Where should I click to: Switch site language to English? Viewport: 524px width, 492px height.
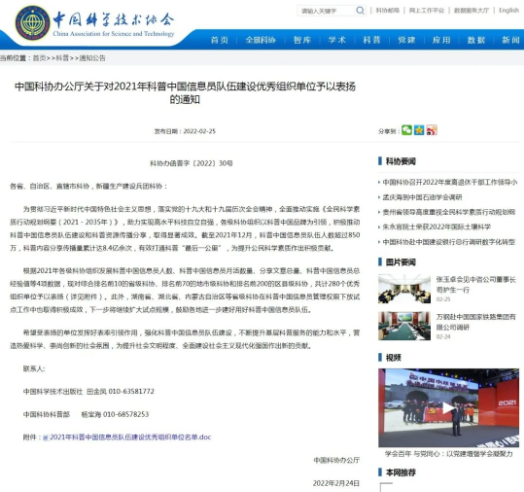509,10
